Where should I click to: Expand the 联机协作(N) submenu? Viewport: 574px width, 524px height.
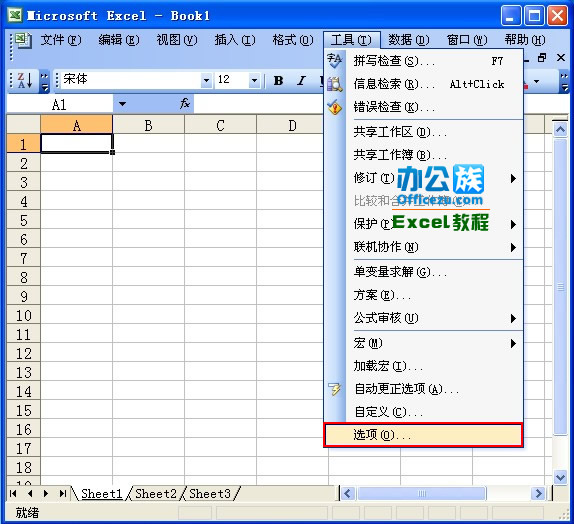point(513,248)
